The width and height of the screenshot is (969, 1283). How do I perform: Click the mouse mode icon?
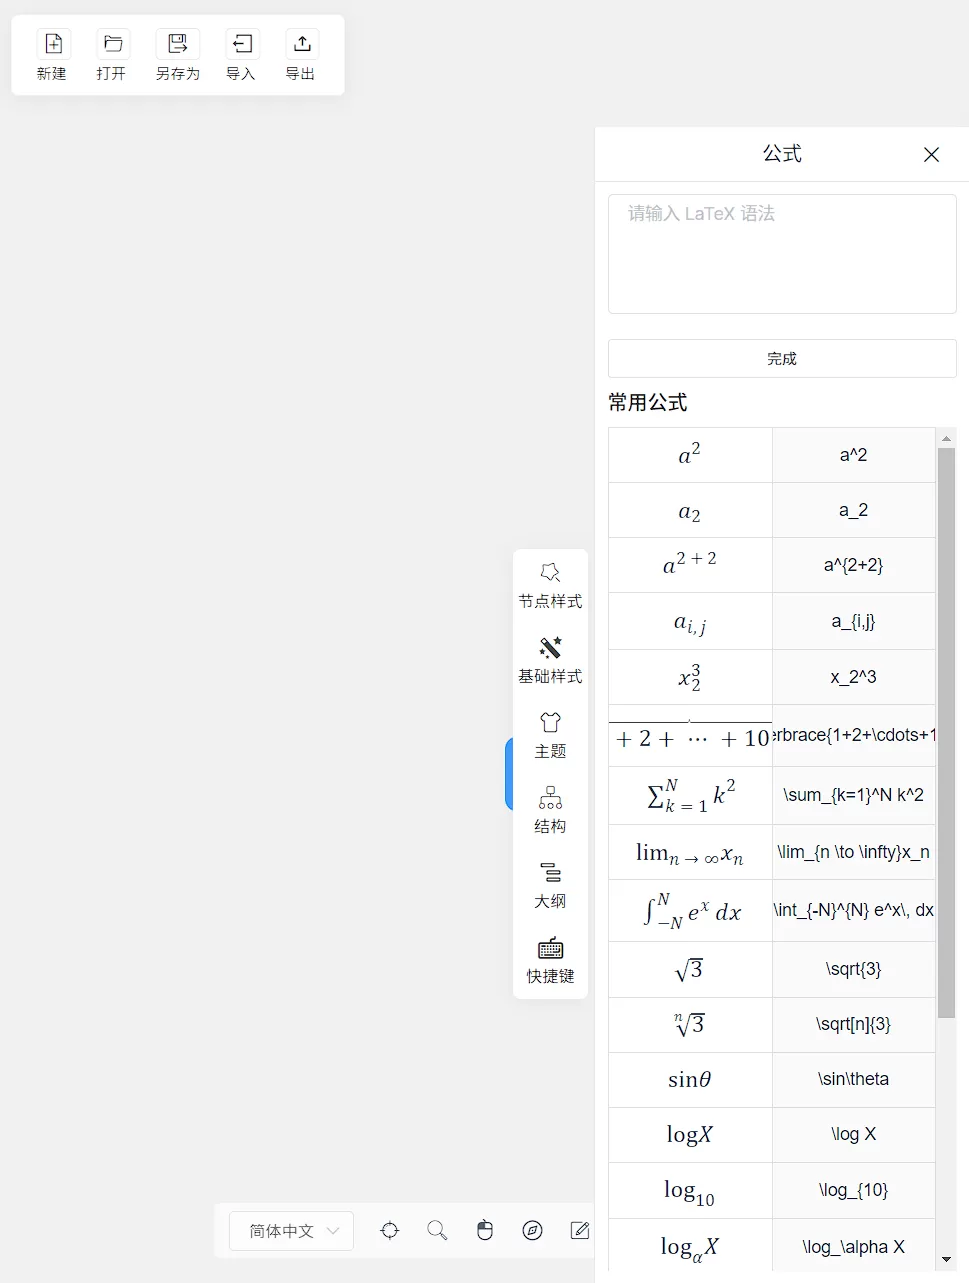(485, 1230)
